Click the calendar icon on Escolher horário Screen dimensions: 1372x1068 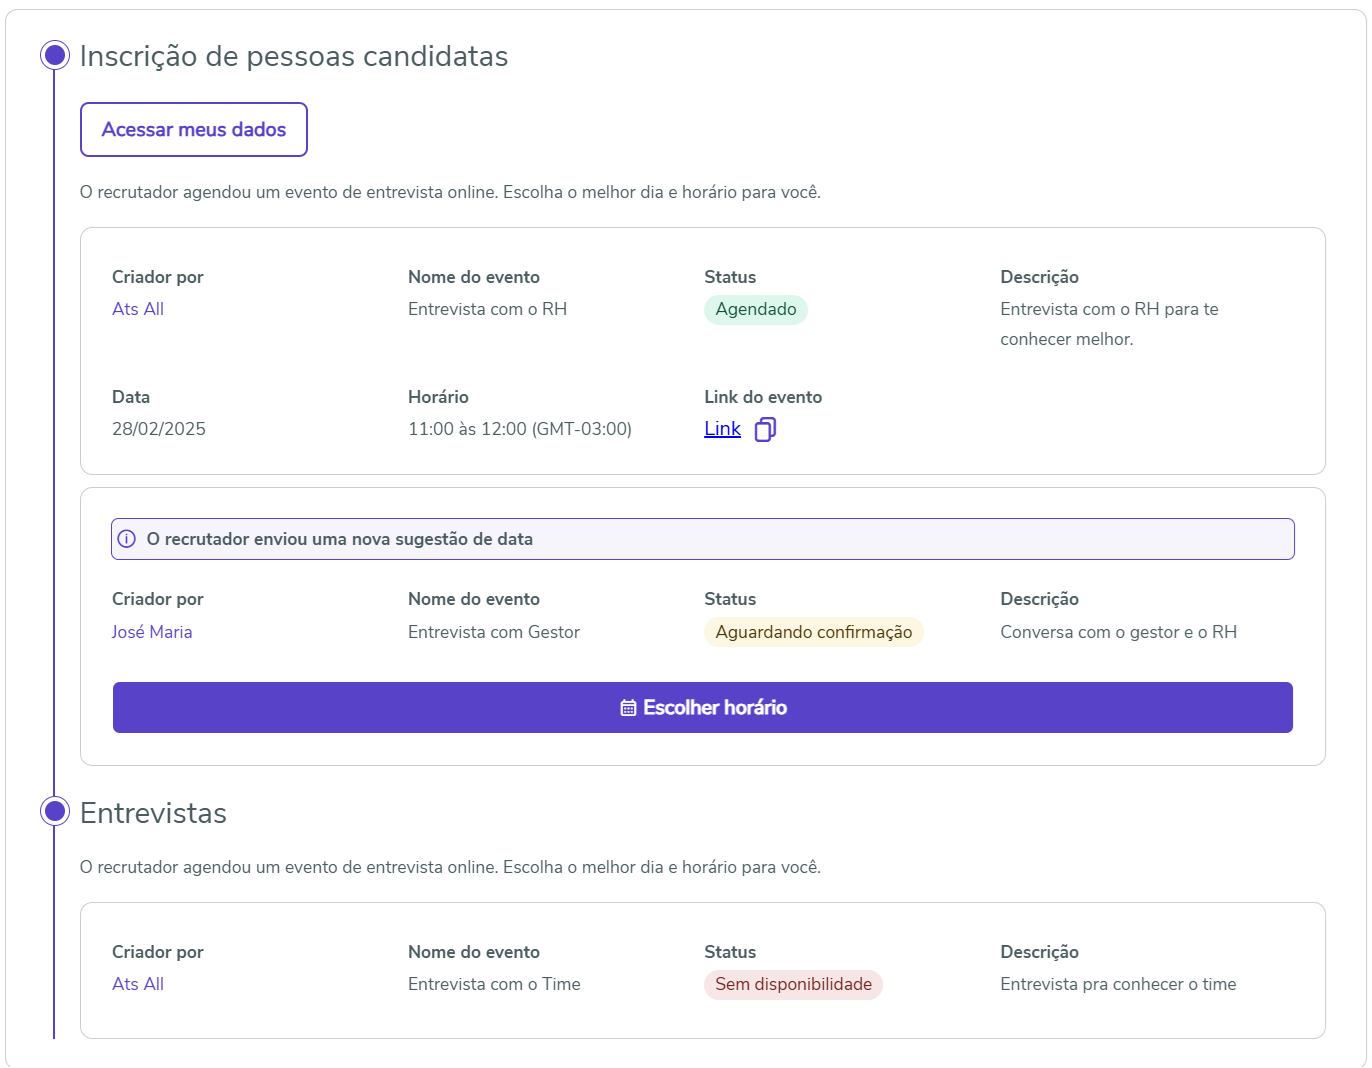628,708
